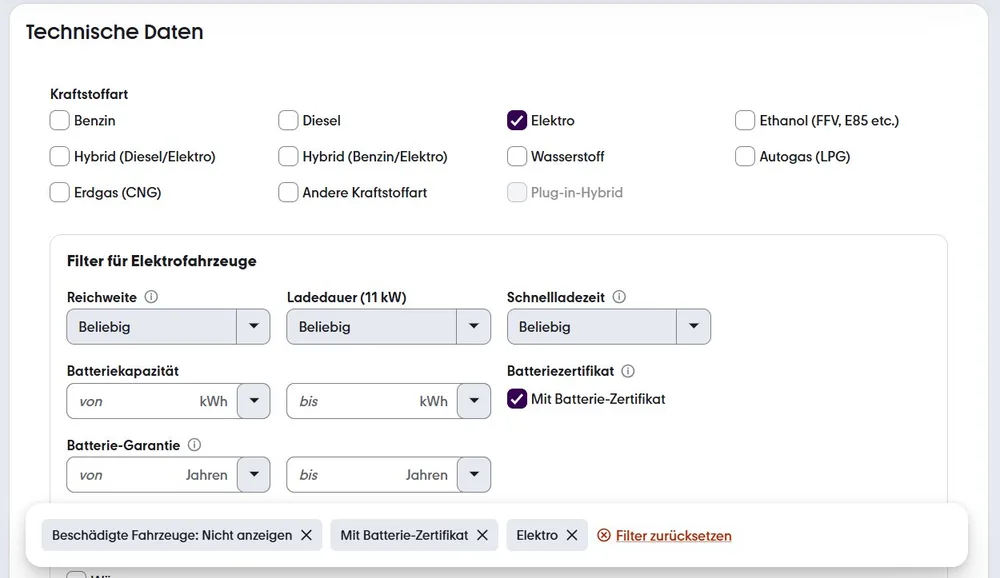Show the Schnellladezeit info icon
1000x578 pixels.
(x=619, y=297)
